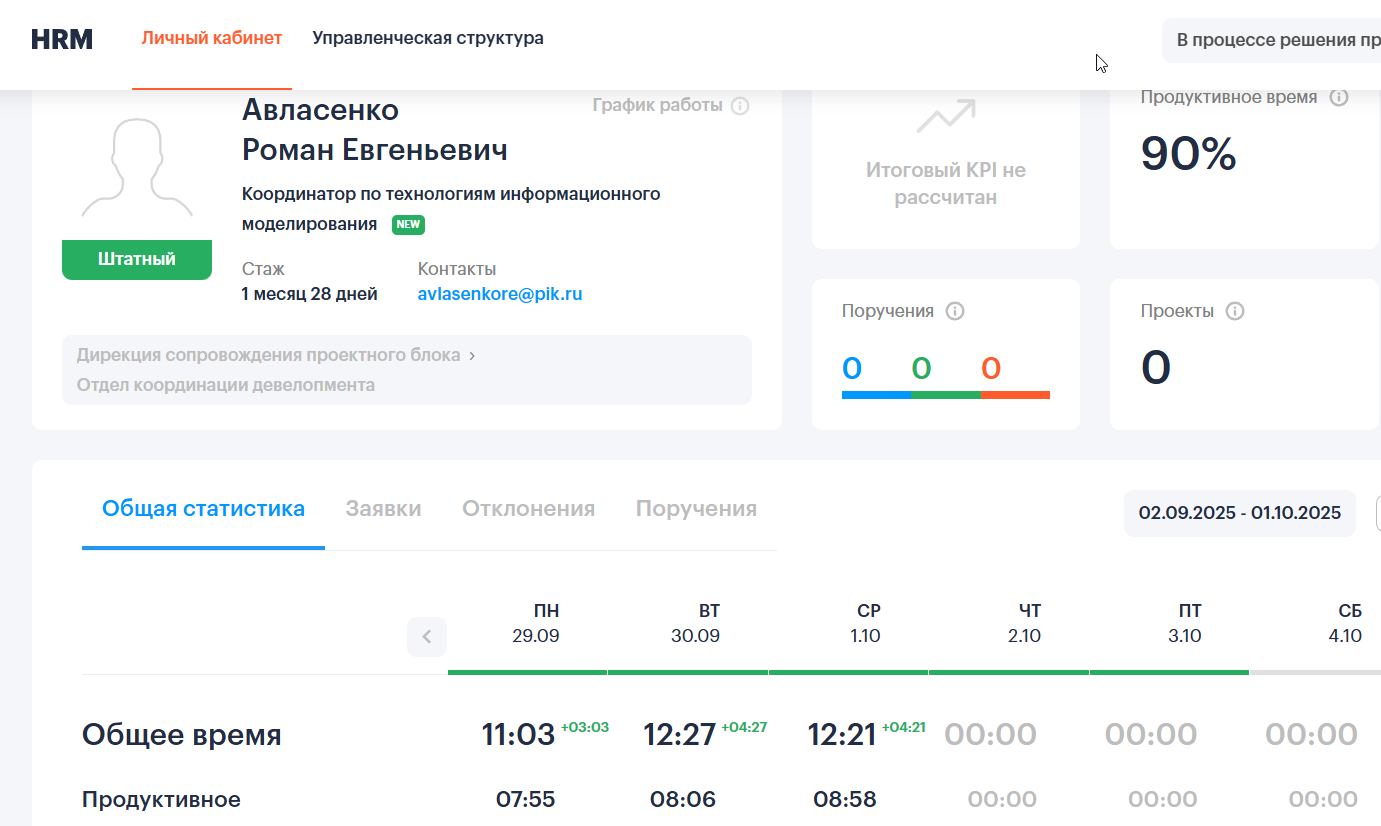The image size is (1381, 826).
Task: Click the NEW badge by the job title
Action: 408,225
